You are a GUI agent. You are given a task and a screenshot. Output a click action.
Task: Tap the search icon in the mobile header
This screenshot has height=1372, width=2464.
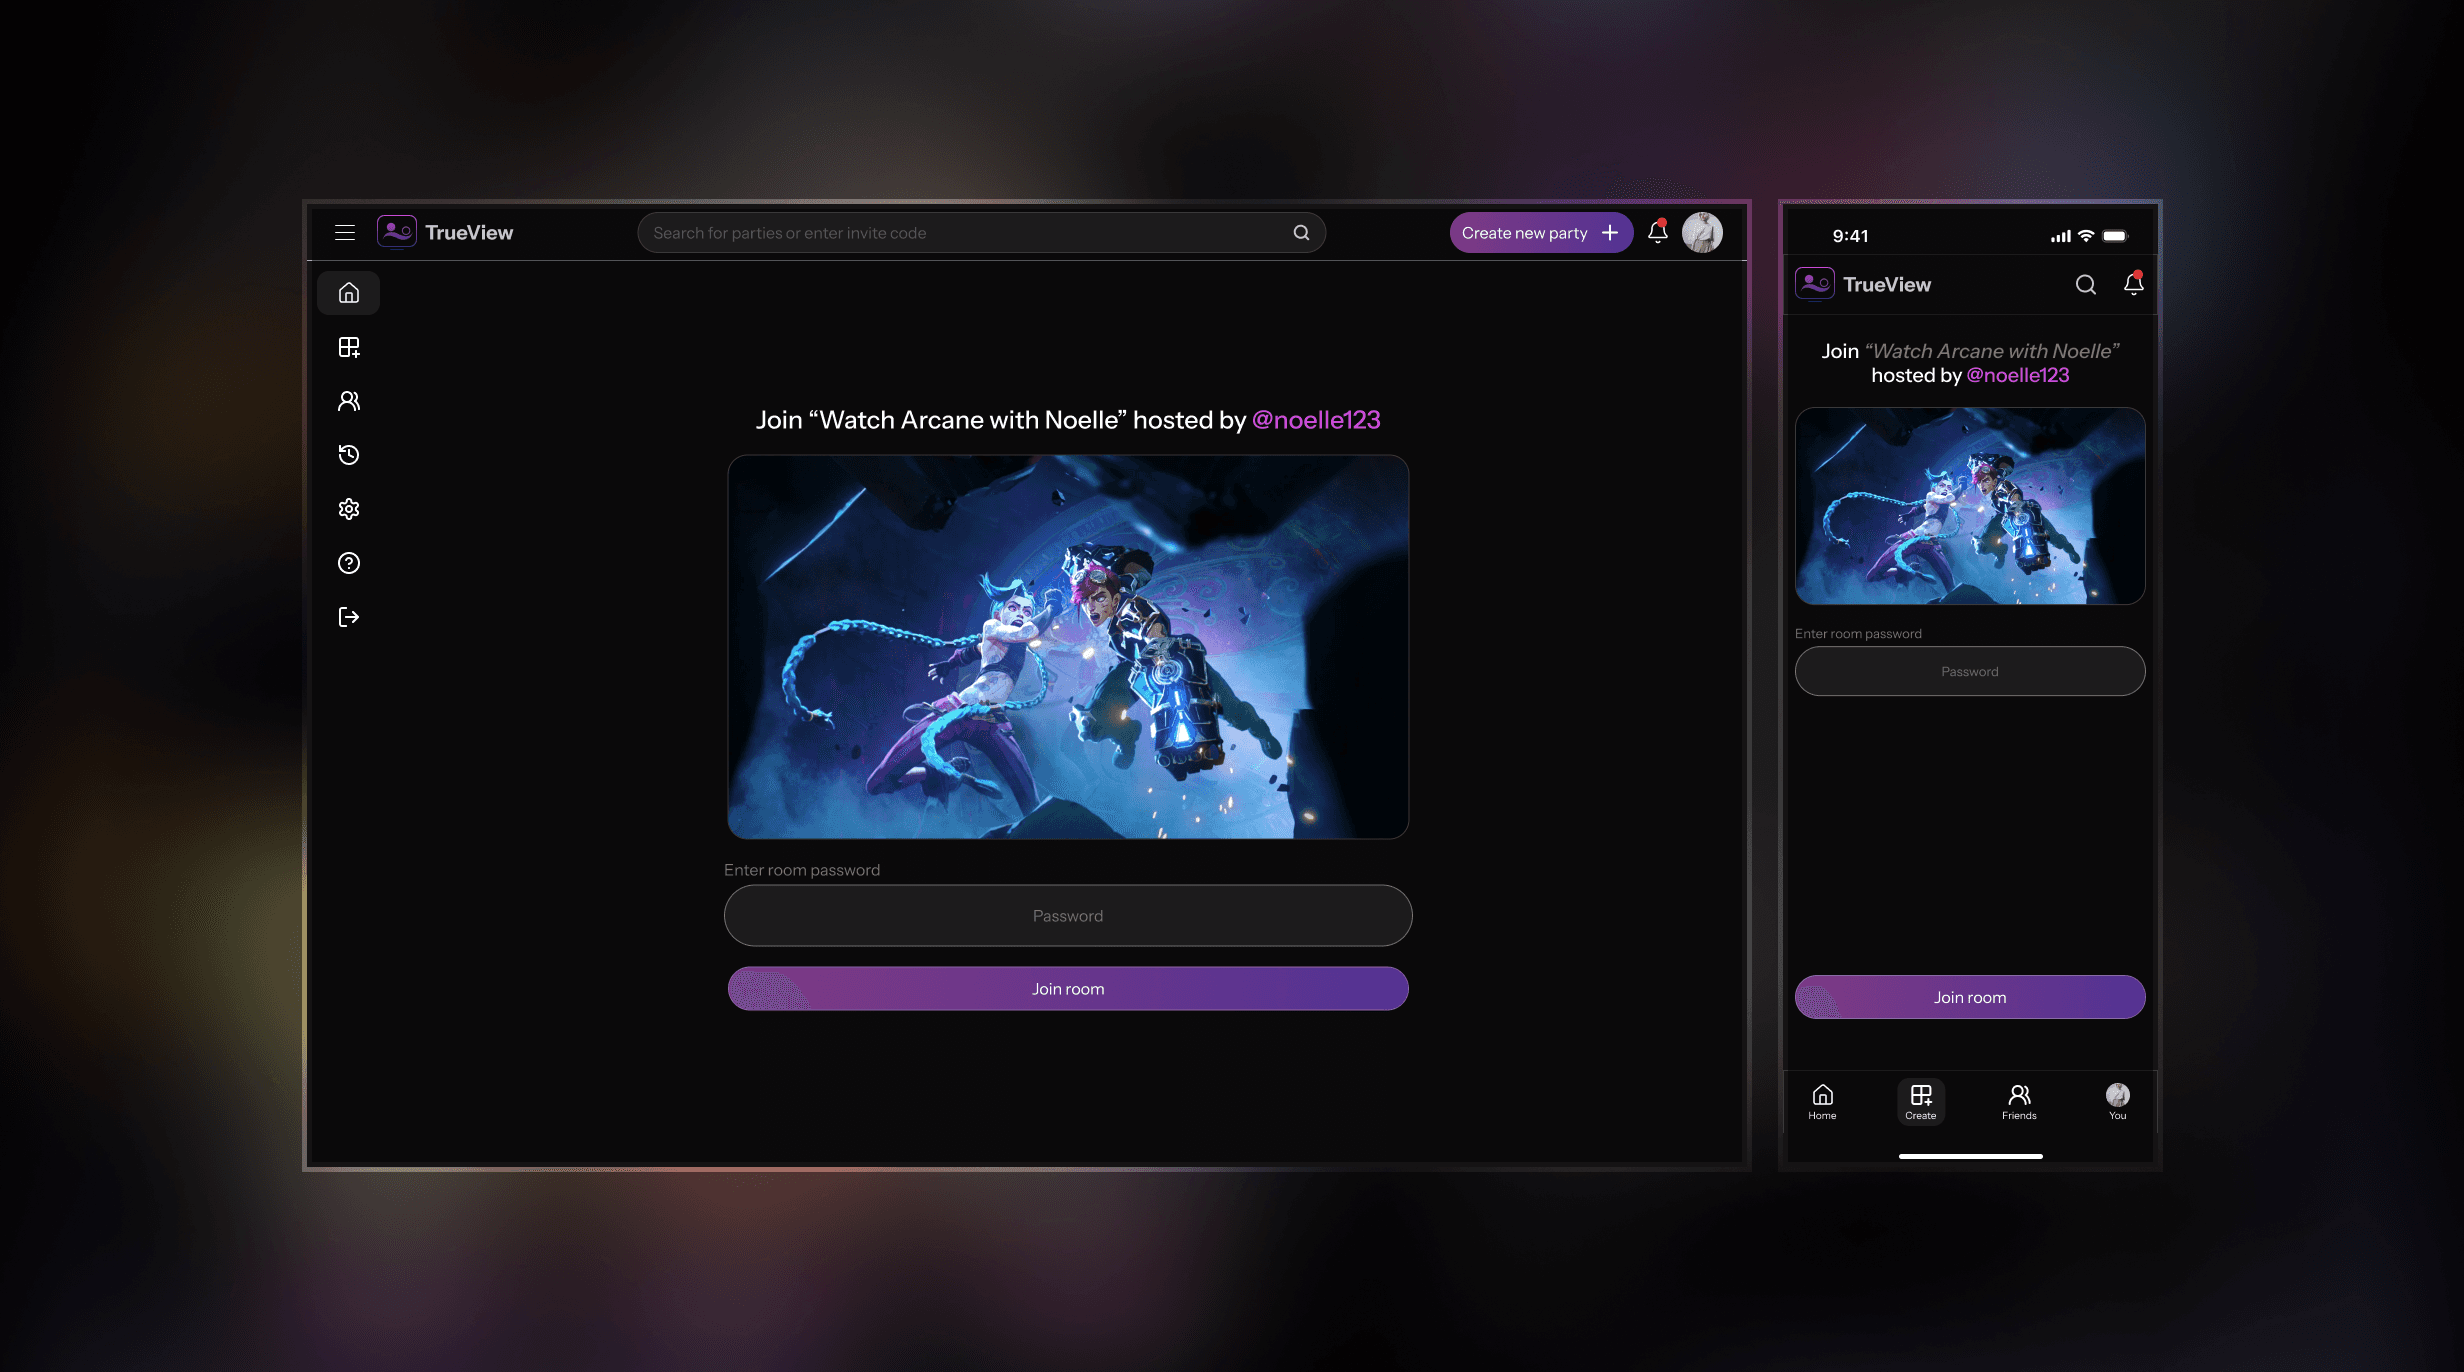tap(2085, 285)
